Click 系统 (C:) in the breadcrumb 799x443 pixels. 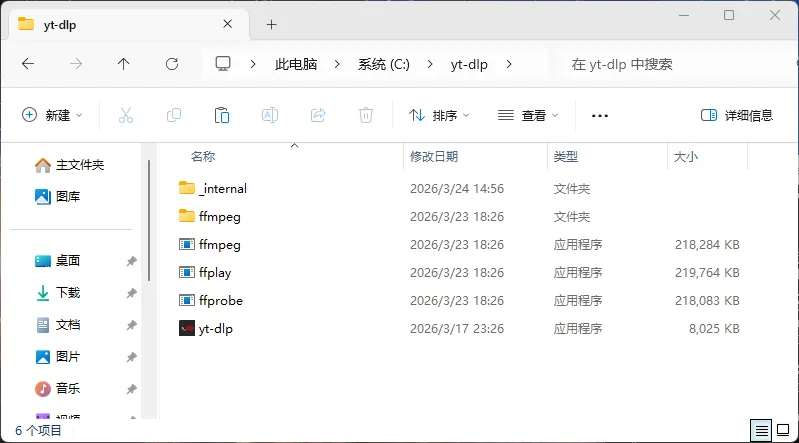coord(384,64)
